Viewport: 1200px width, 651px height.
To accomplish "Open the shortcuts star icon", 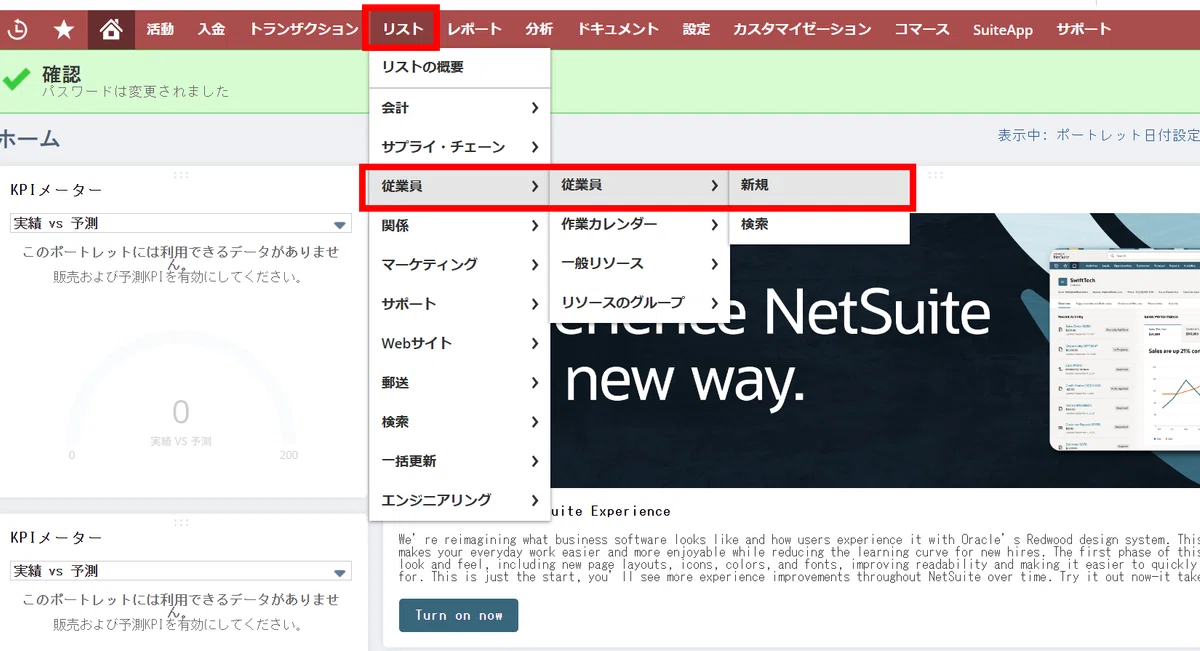I will point(64,30).
